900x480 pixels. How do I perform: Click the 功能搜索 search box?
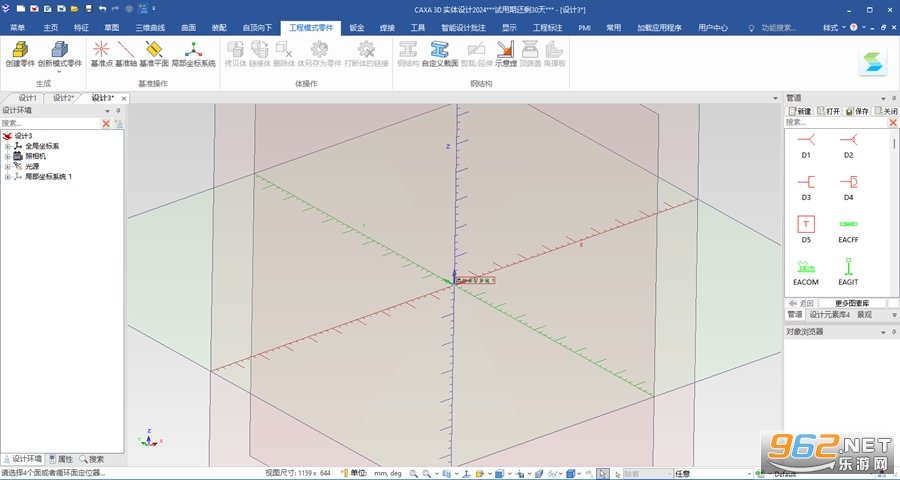(x=778, y=28)
